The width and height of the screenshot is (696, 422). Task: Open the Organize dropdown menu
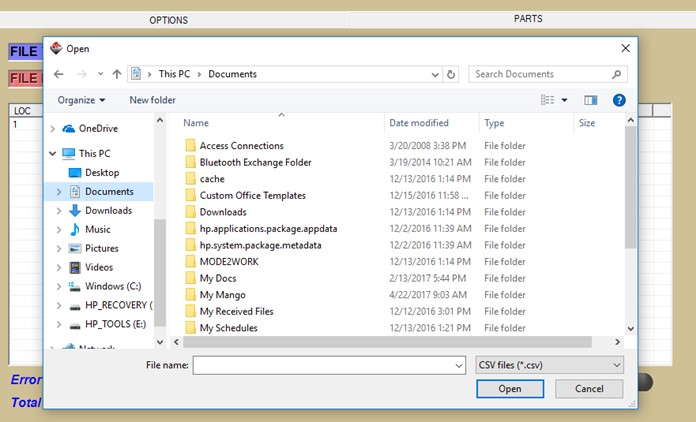(x=81, y=100)
